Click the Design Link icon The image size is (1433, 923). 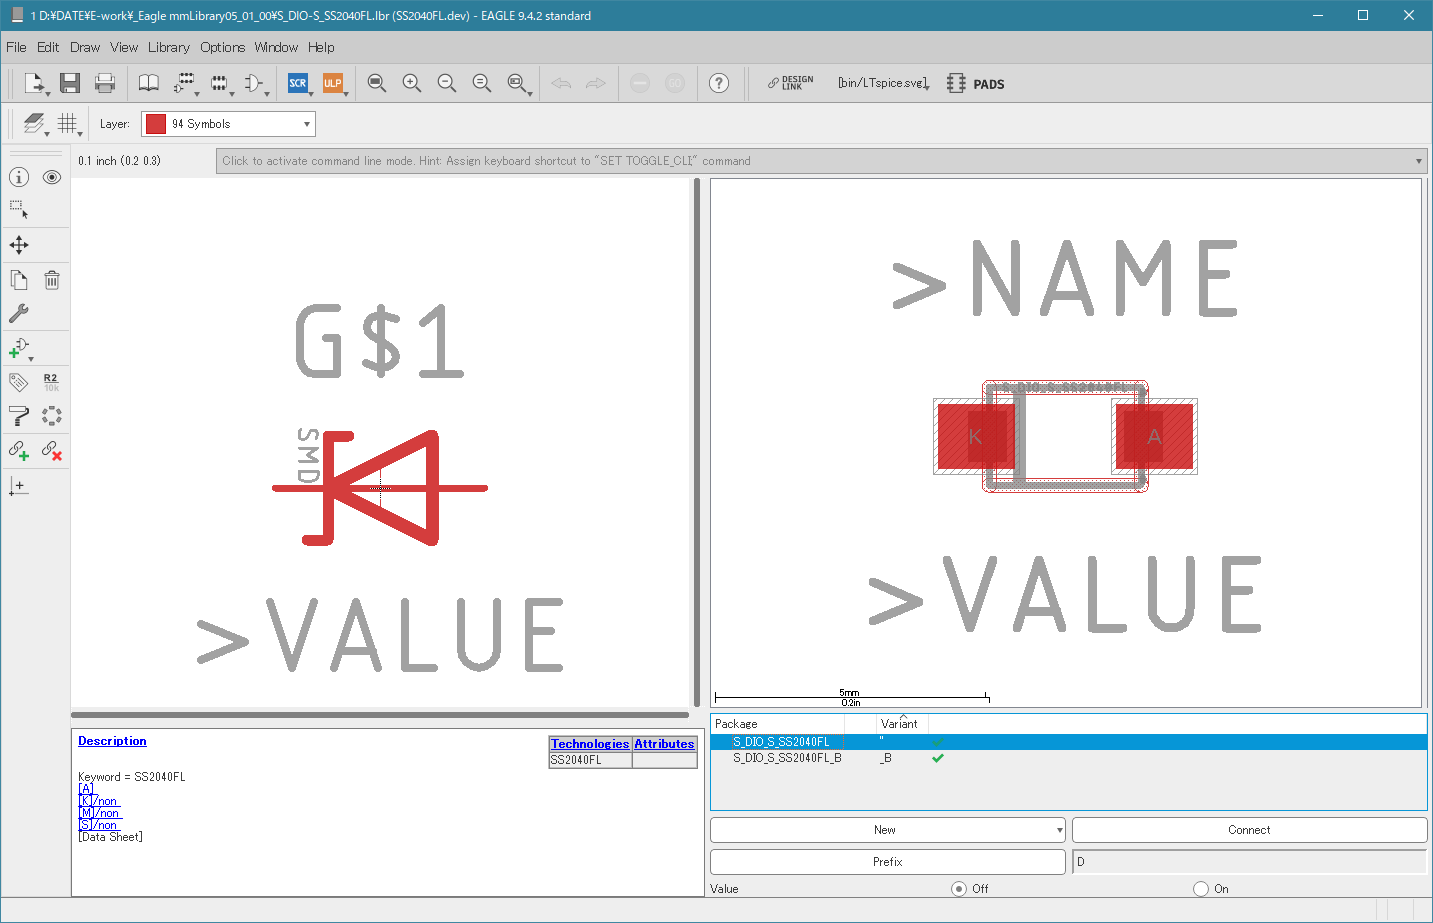click(790, 83)
